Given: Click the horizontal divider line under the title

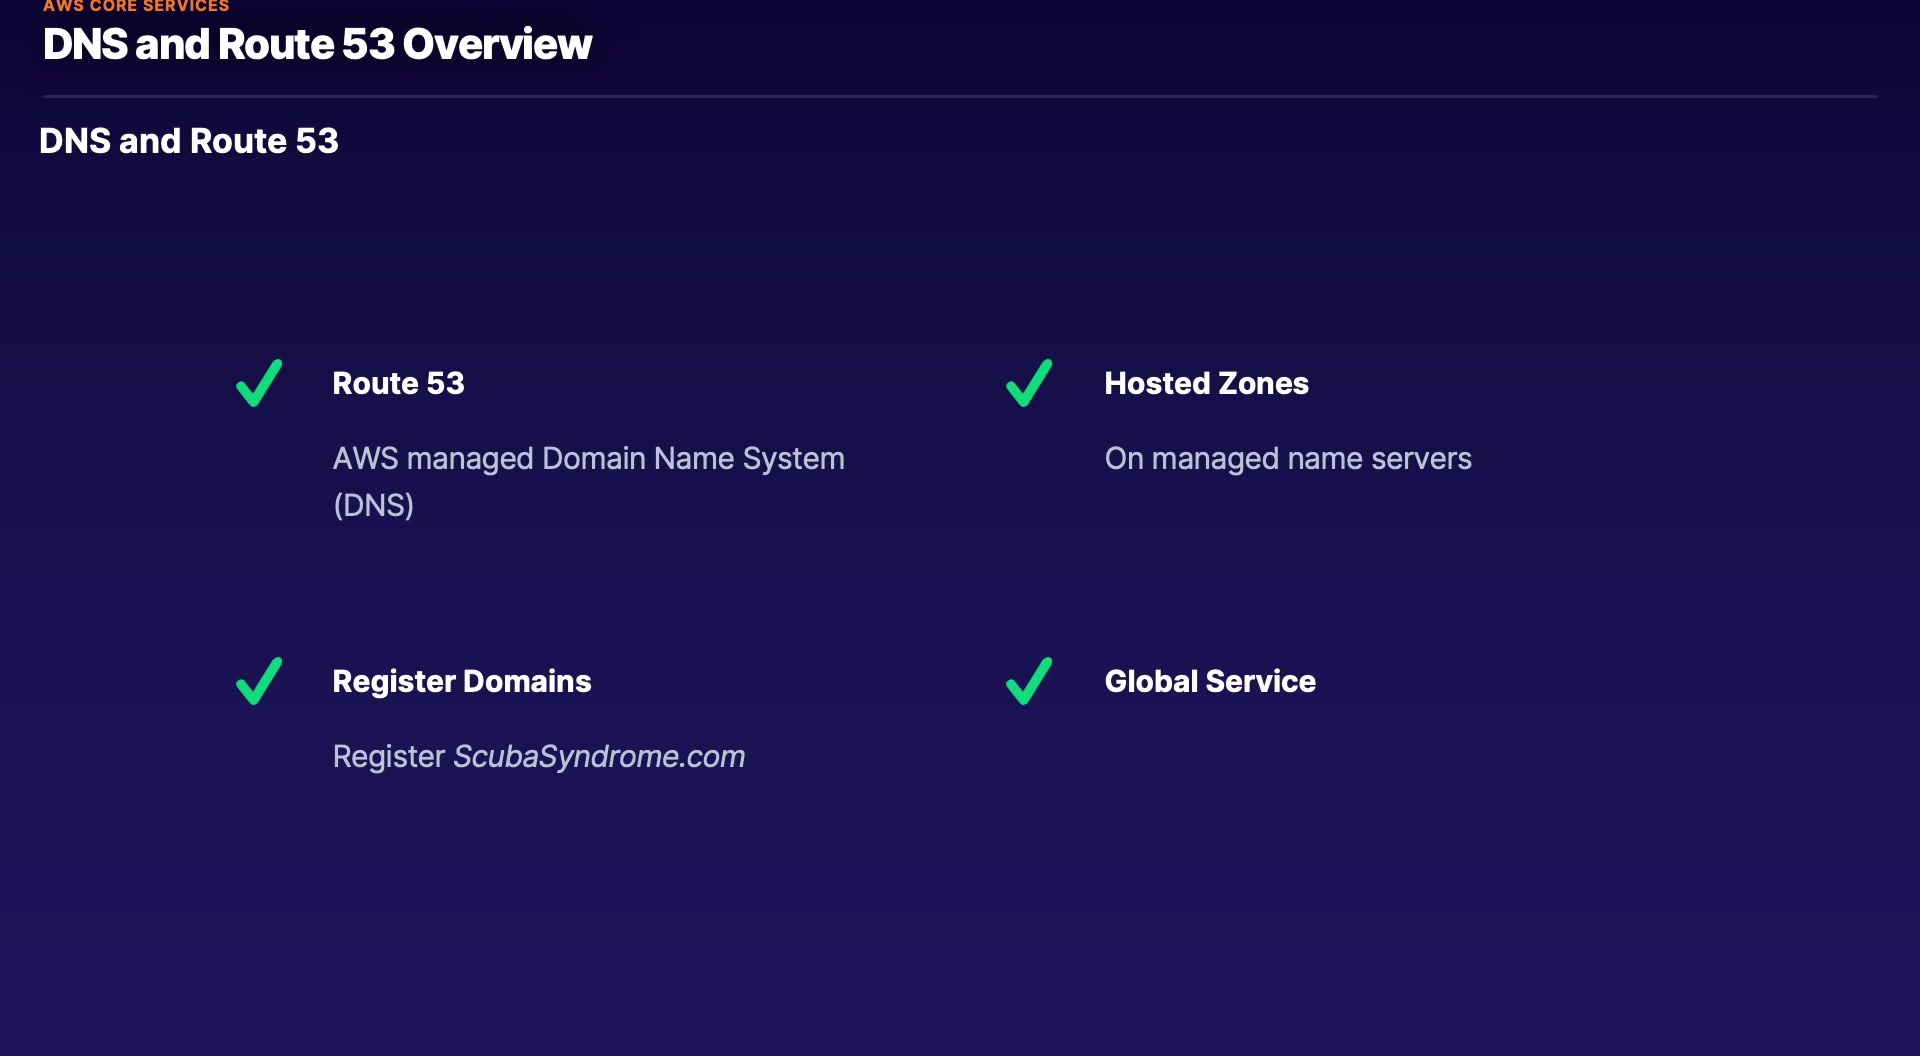Looking at the screenshot, I should (960, 96).
